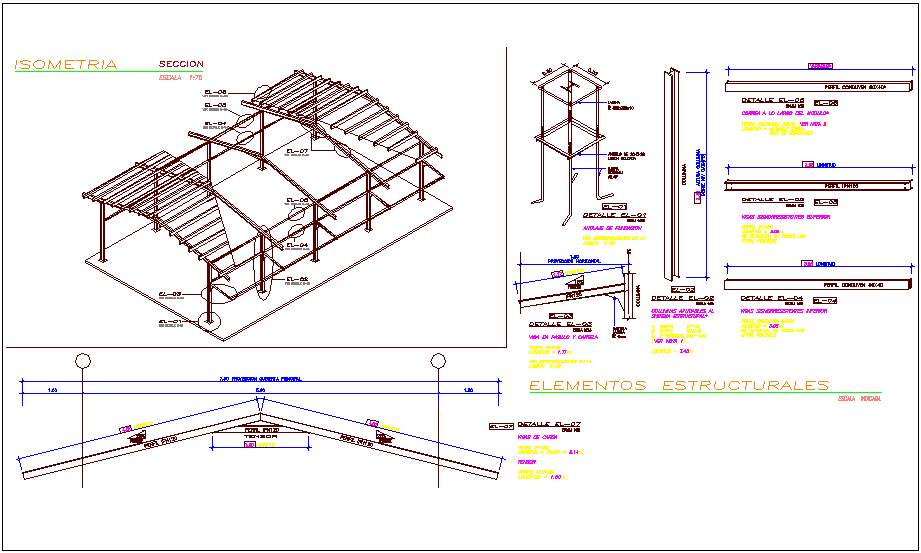Image resolution: width=921 pixels, height=553 pixels.
Task: Select the proyeccion cubierta principal dimension text
Action: (260, 380)
